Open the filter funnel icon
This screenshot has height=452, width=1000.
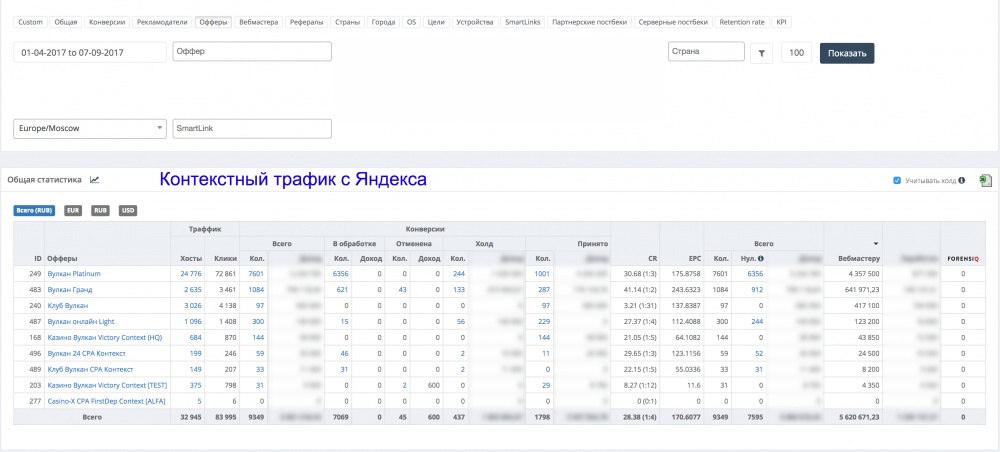[761, 53]
